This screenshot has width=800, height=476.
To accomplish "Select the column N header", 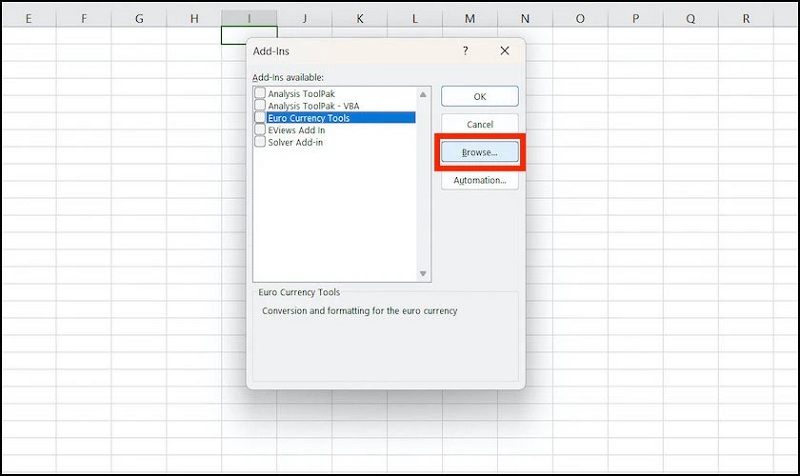I will (x=526, y=18).
